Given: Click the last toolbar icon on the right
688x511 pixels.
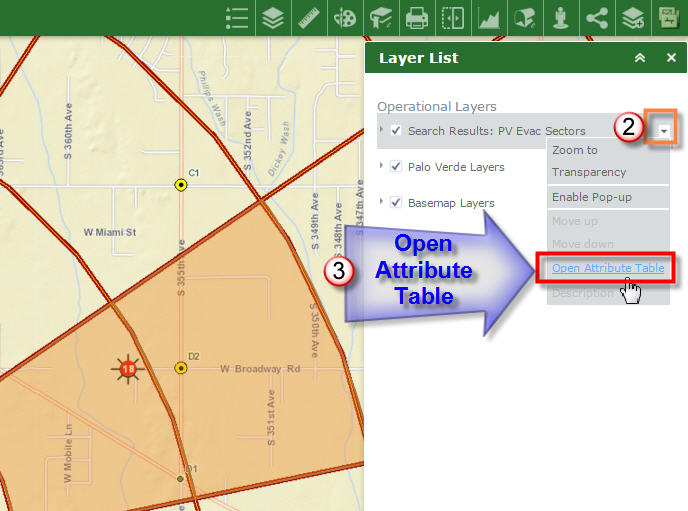Looking at the screenshot, I should click(669, 18).
